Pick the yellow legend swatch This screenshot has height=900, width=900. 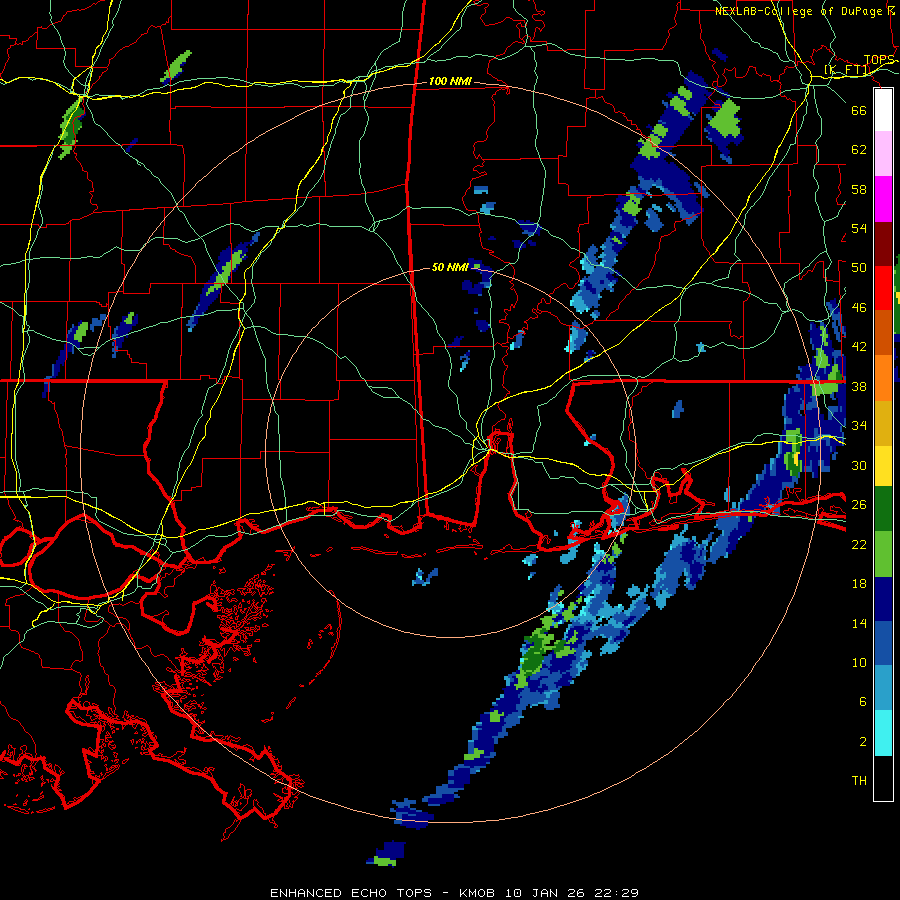[883, 466]
